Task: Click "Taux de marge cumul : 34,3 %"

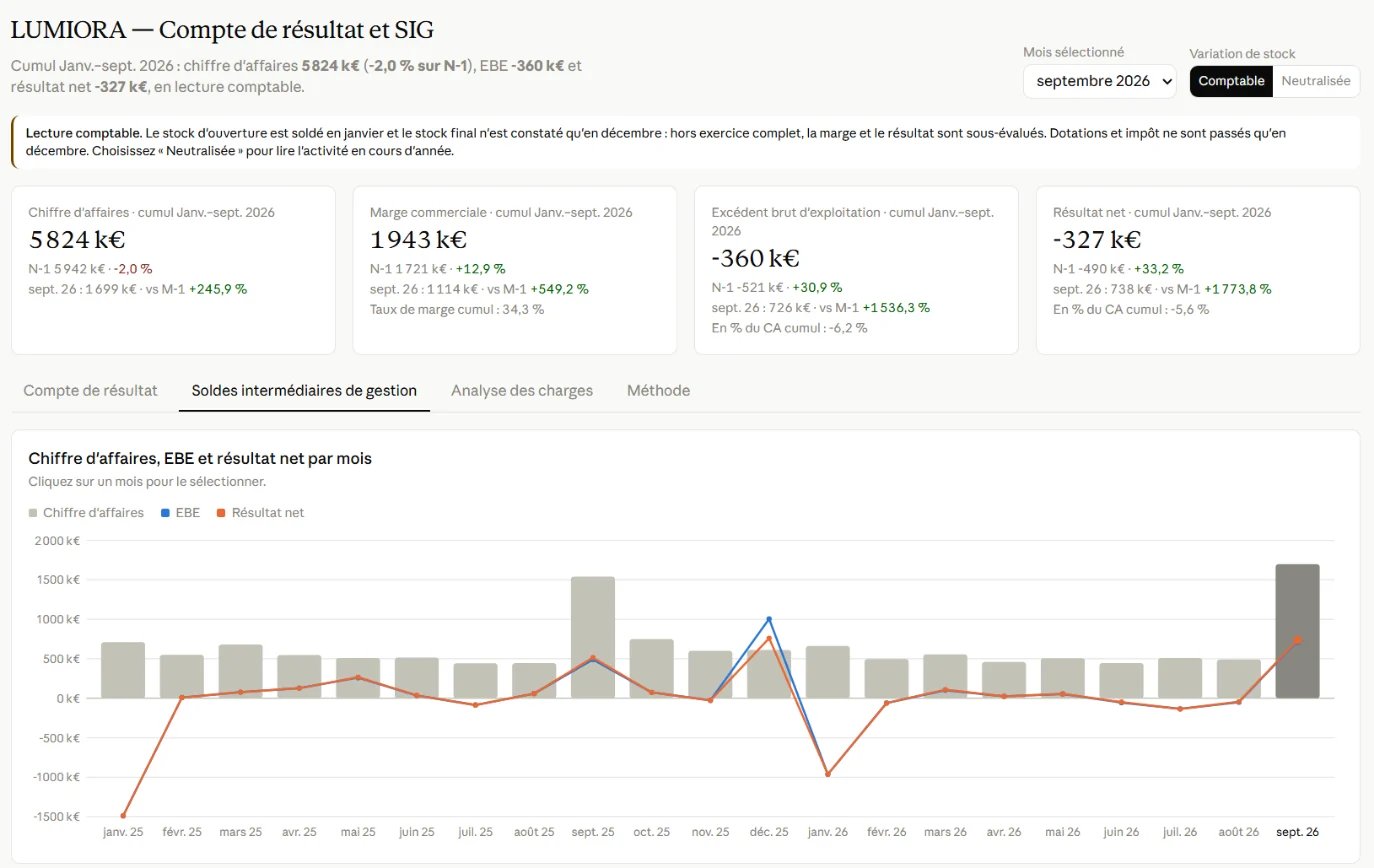Action: tap(457, 309)
